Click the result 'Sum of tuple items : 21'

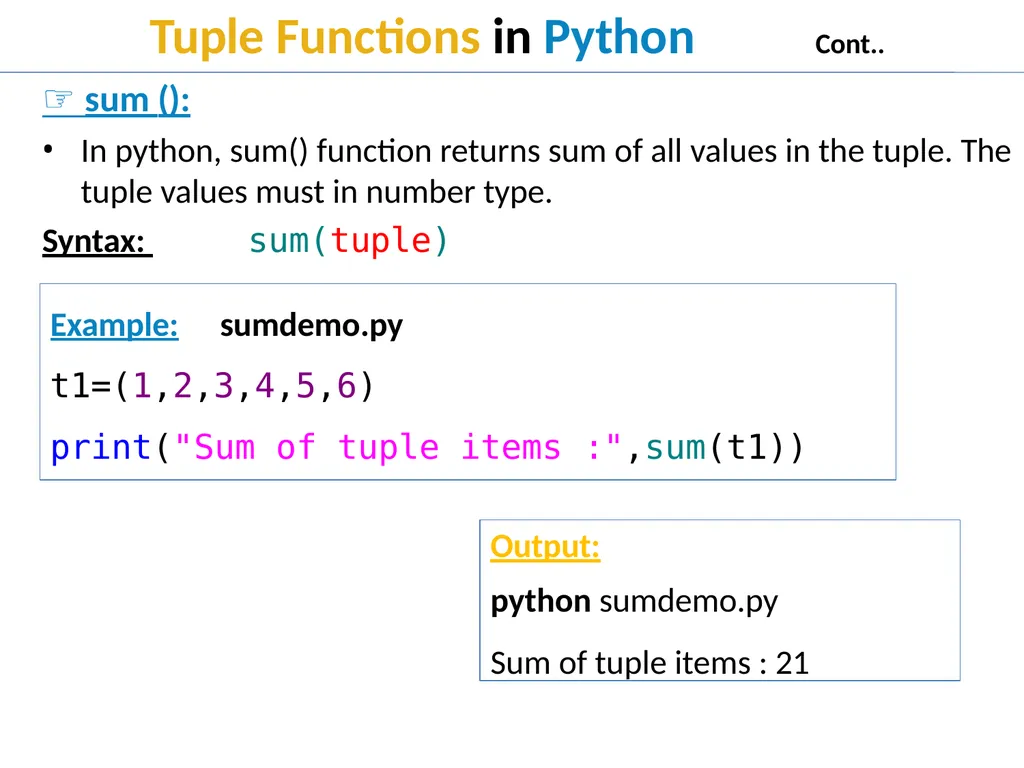(650, 664)
